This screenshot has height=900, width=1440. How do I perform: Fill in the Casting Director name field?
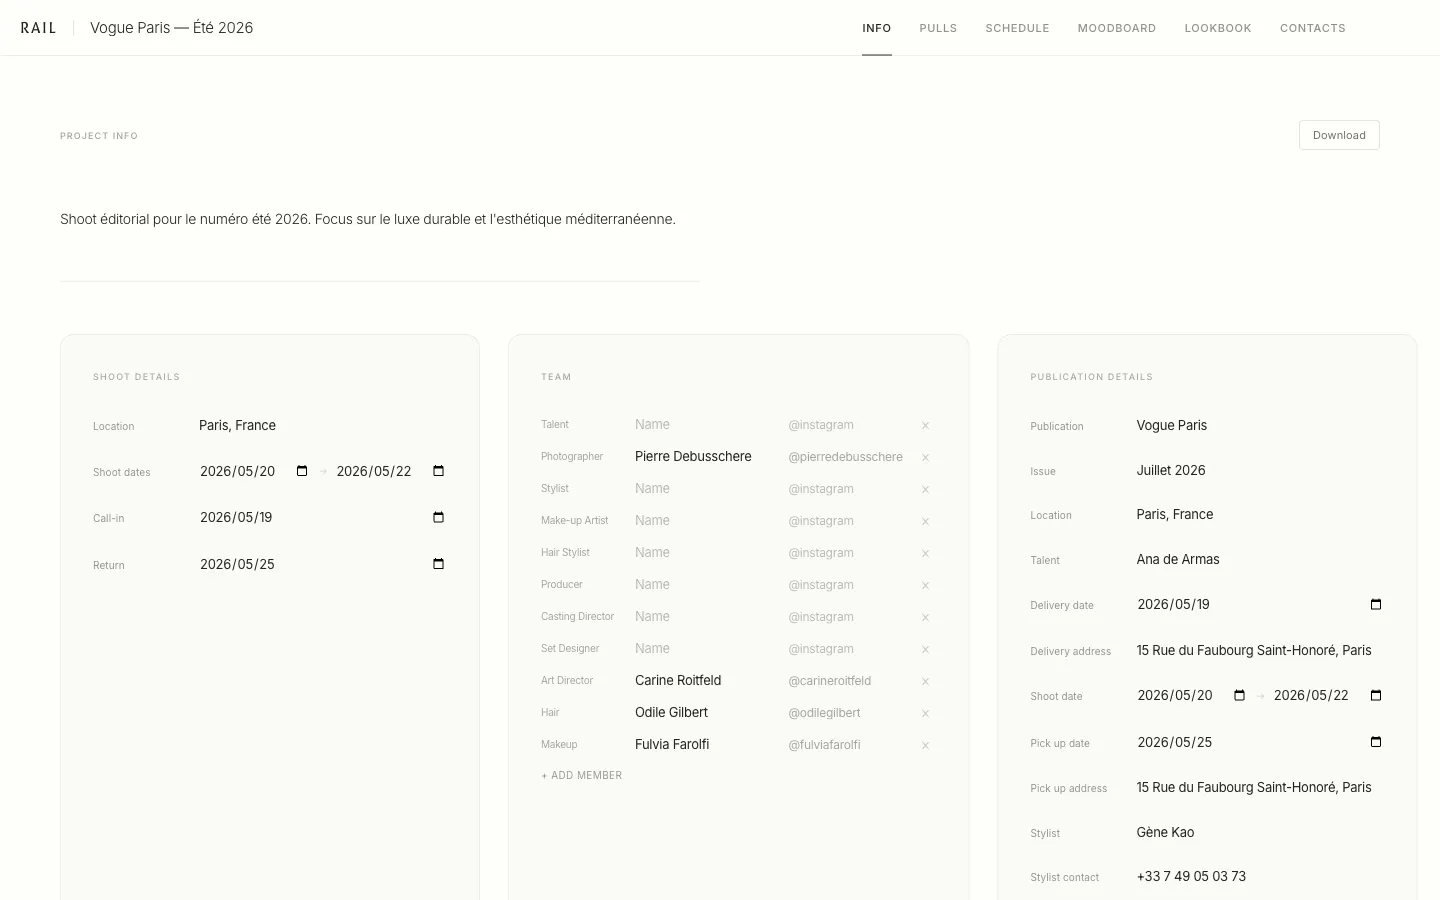(x=704, y=617)
